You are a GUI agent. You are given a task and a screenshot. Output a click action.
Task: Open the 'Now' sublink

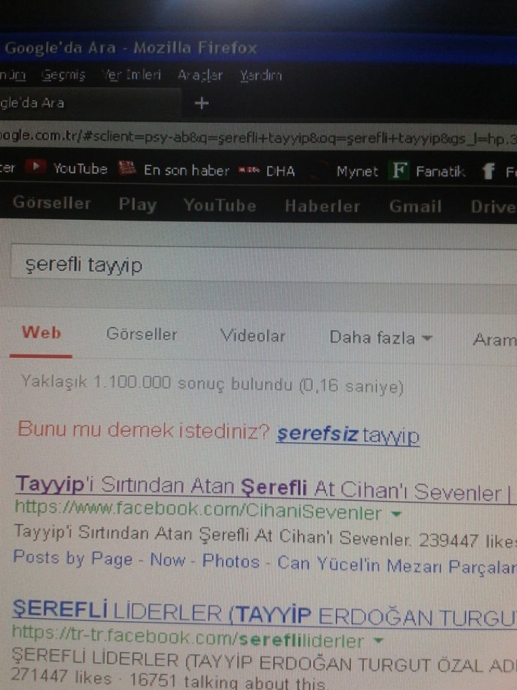(168, 560)
